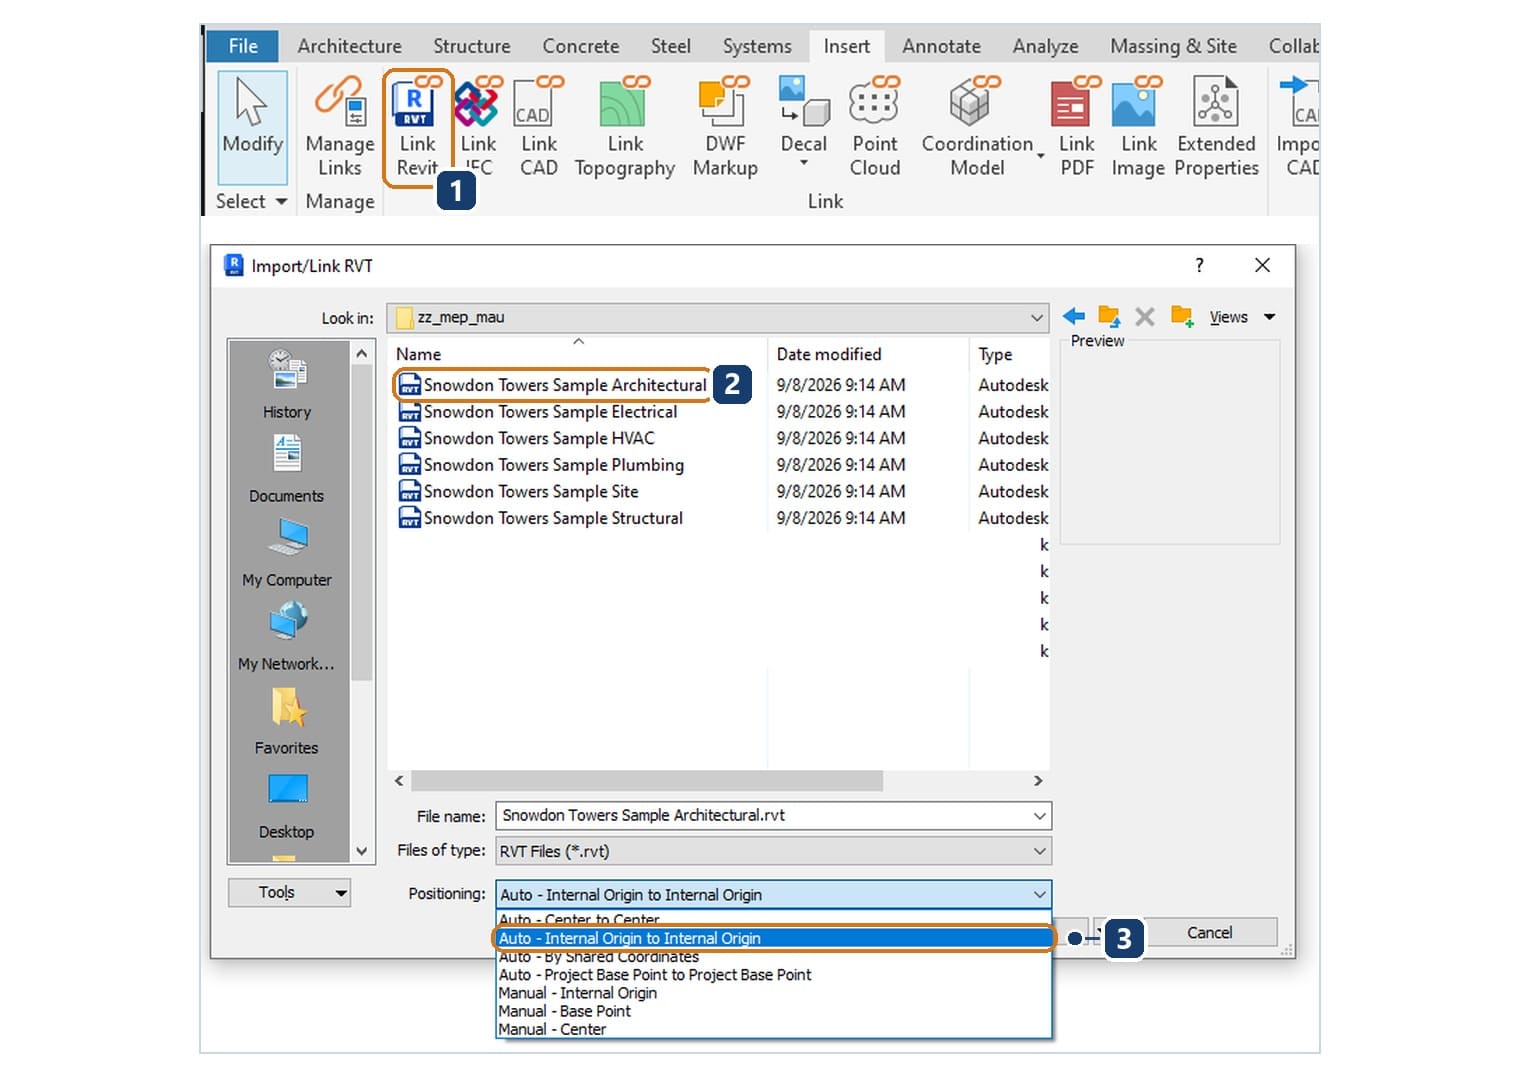Click the Link PDF tool

tap(1076, 127)
